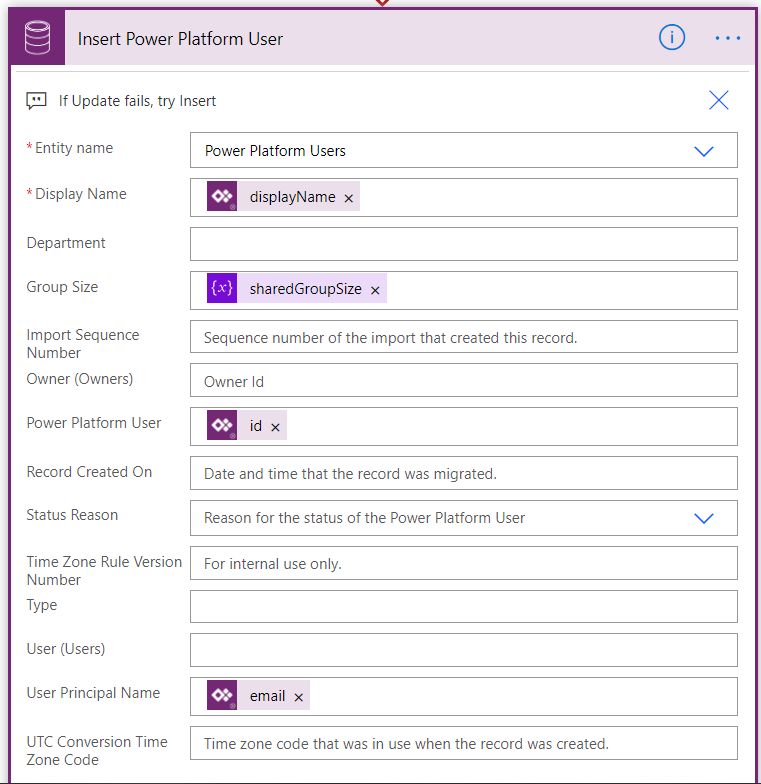
Task: Select the displayName token text
Action: click(x=292, y=197)
